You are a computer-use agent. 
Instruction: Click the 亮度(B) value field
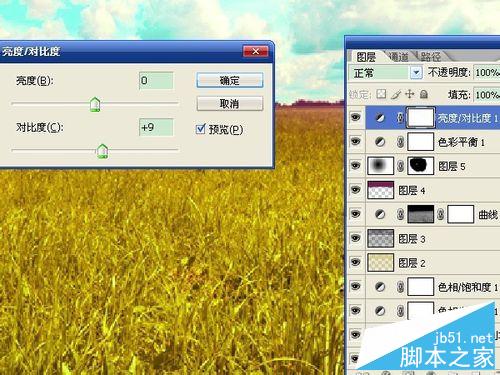(x=156, y=81)
